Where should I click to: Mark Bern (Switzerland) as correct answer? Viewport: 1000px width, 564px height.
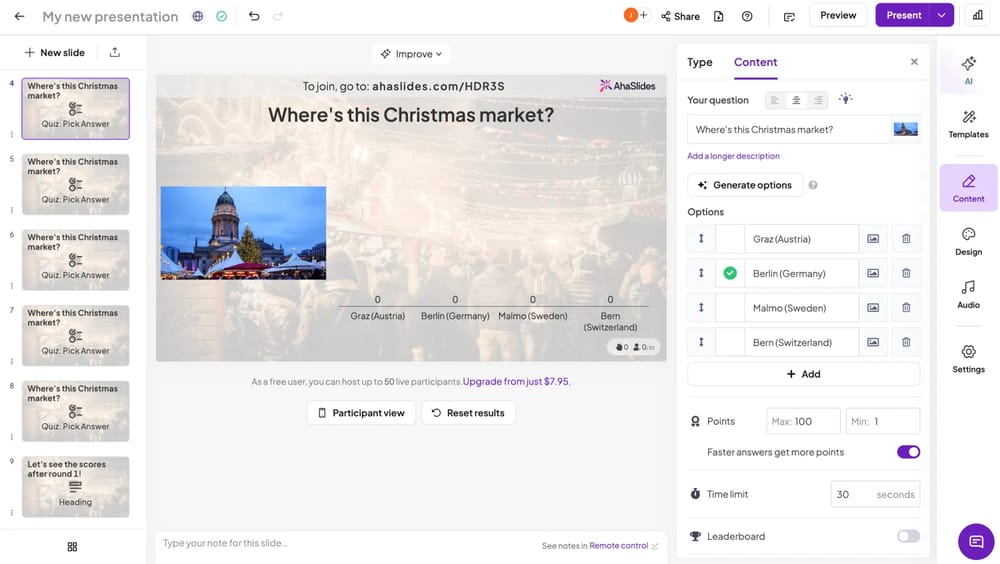pos(730,342)
